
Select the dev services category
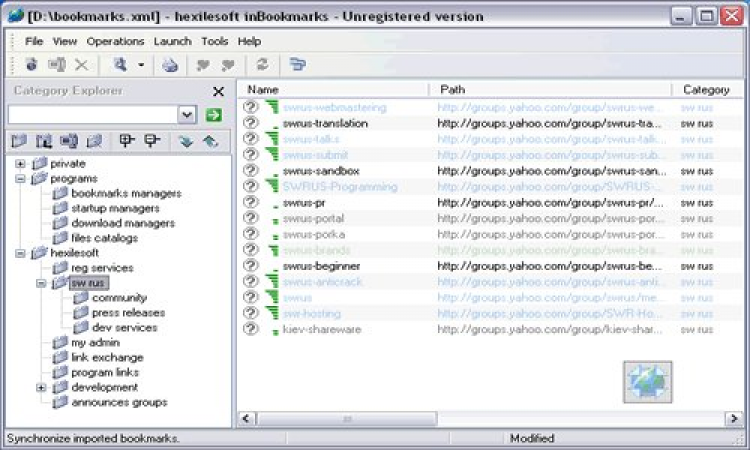(124, 328)
